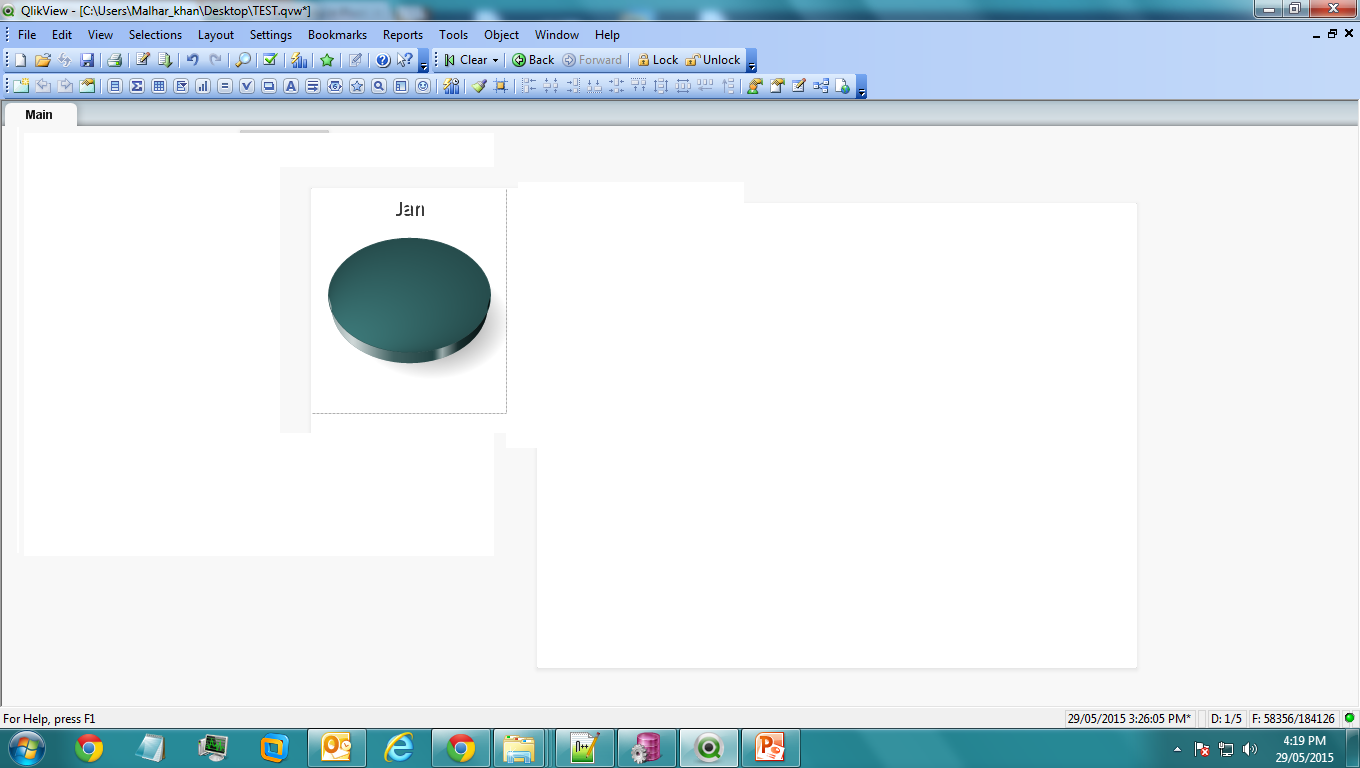1360x768 pixels.
Task: Create a new Input Box object
Action: (x=225, y=86)
